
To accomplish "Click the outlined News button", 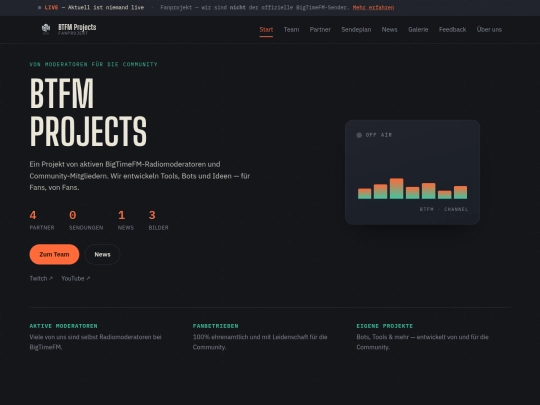I will (102, 255).
